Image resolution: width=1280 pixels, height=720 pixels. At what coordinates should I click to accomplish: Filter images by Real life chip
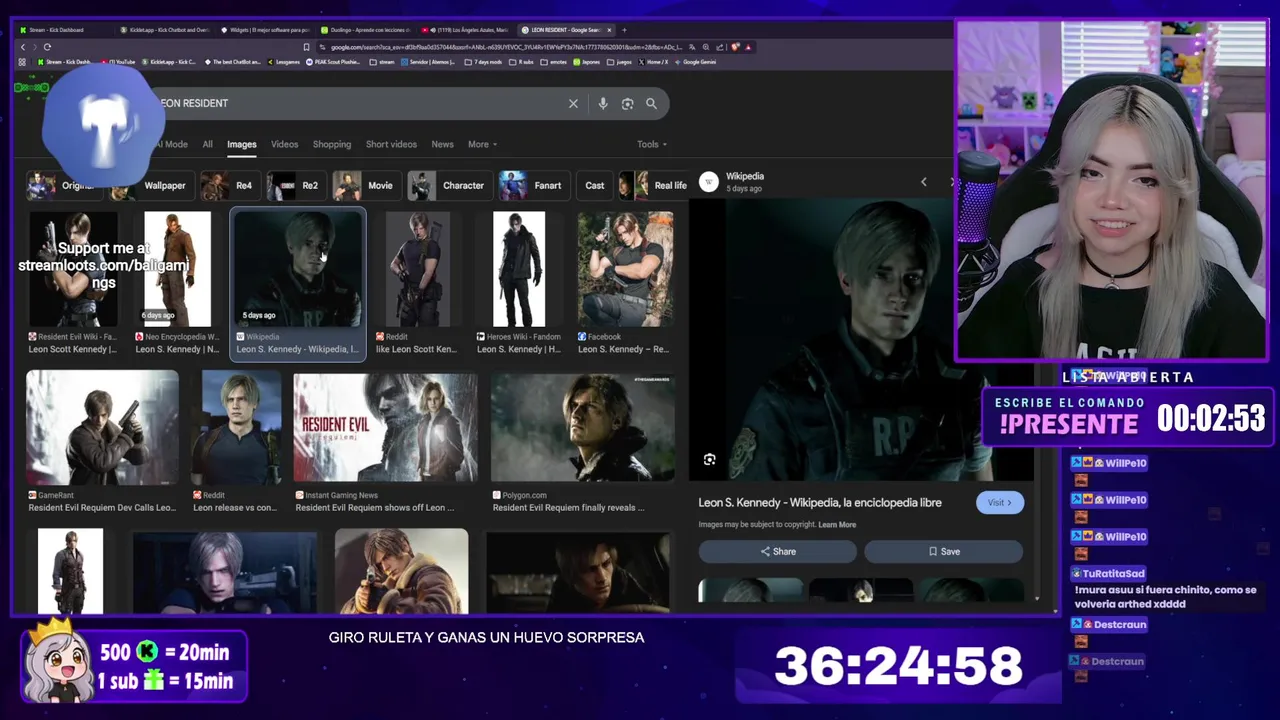coord(655,185)
